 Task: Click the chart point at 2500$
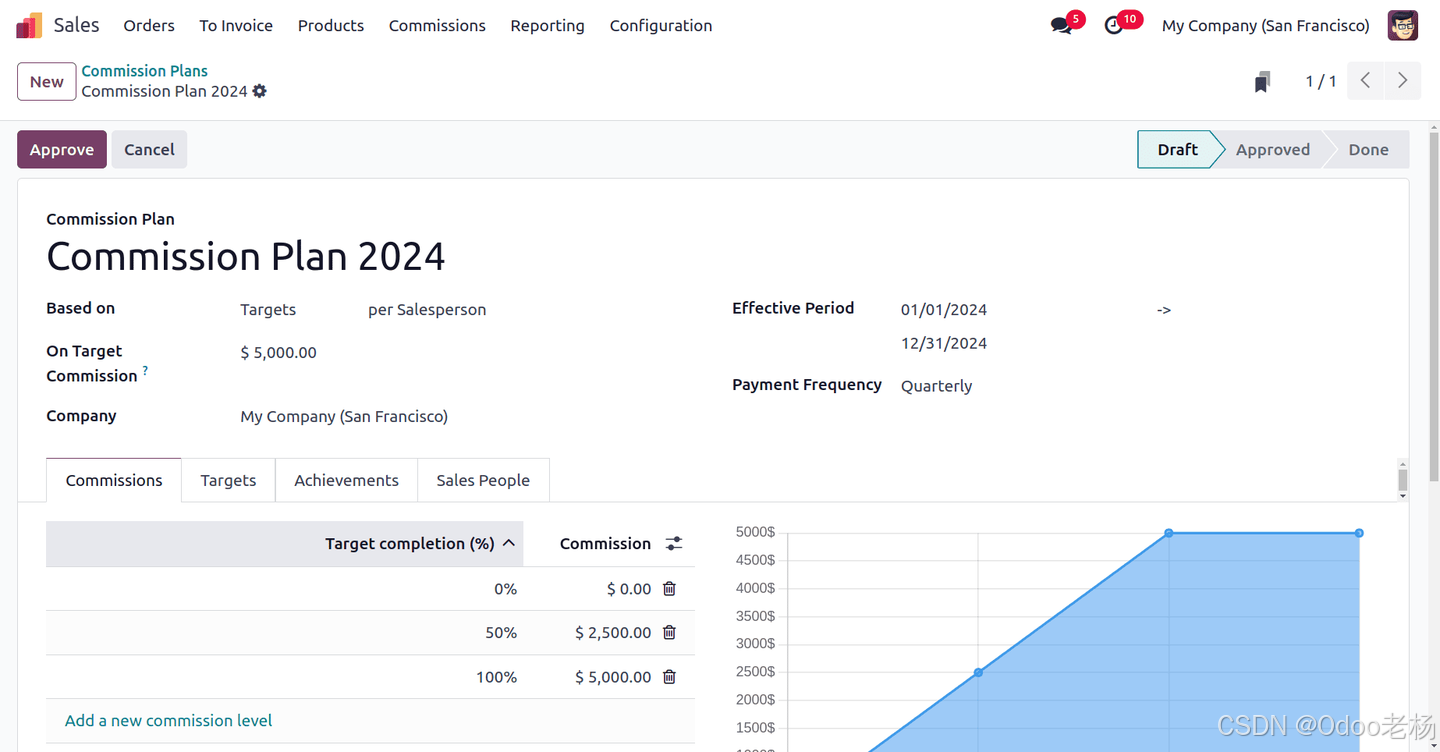[x=978, y=672]
